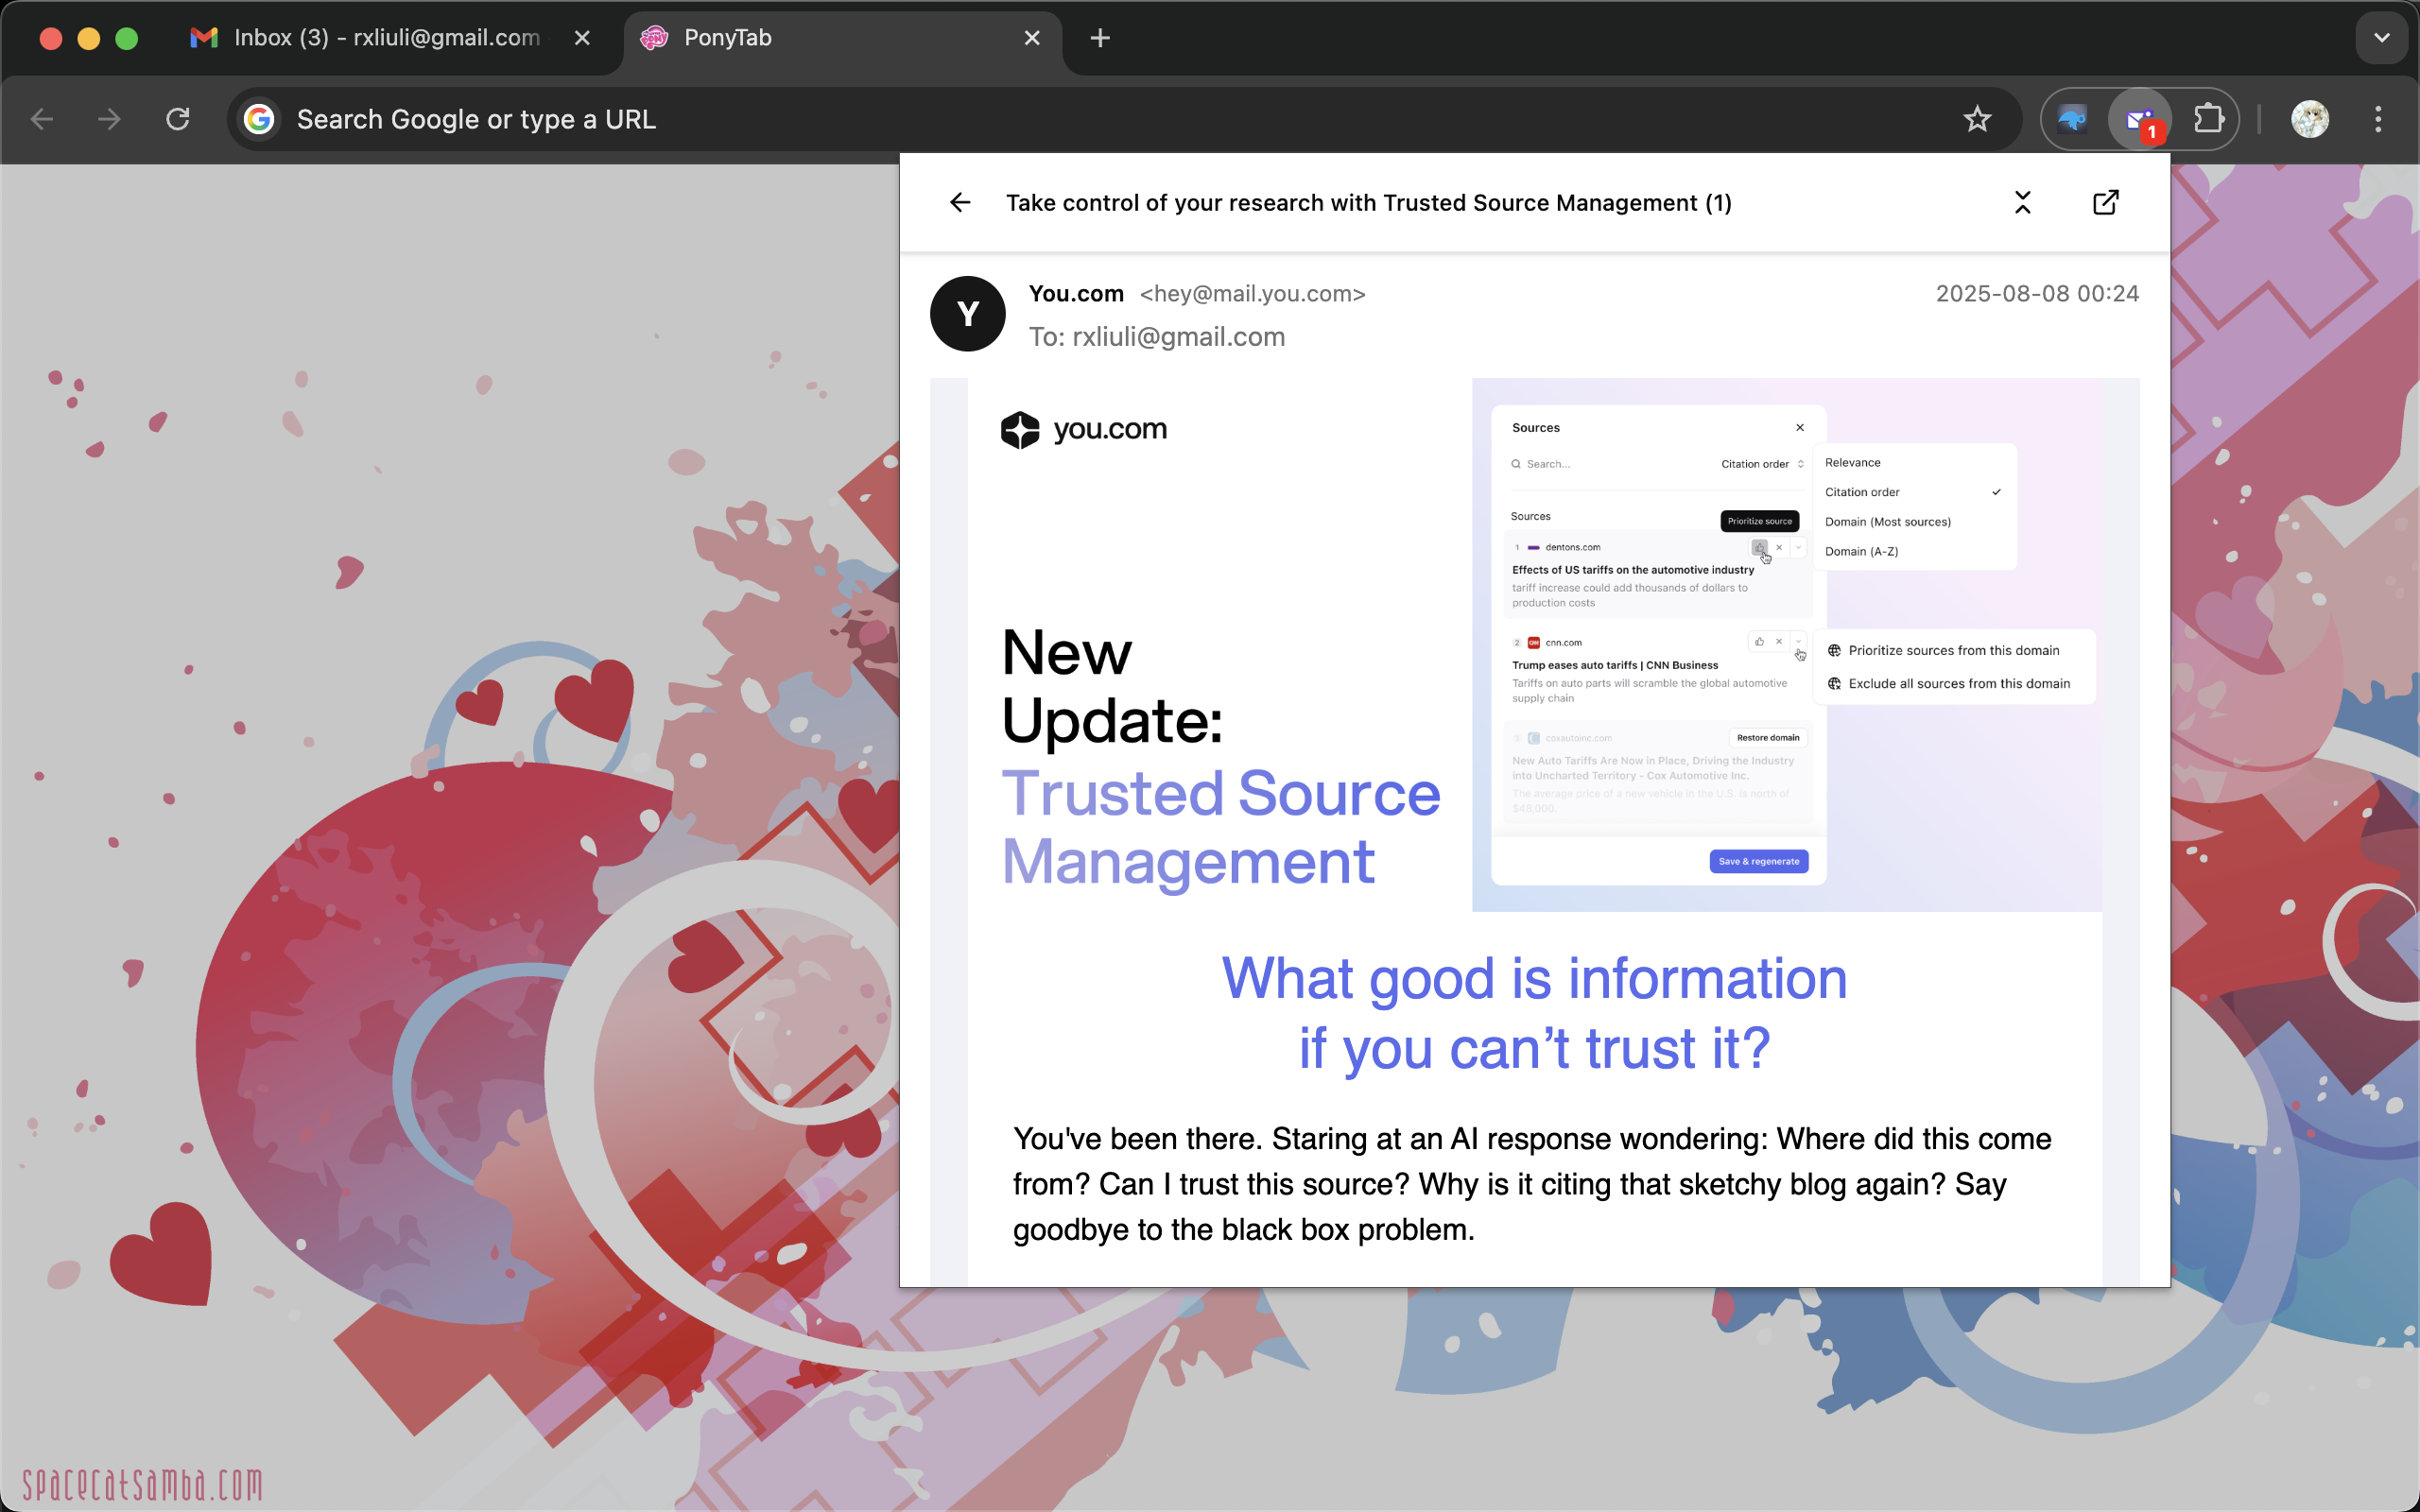Open the mail checker extension icon
Screen dimensions: 2420x1512
pos(2140,120)
